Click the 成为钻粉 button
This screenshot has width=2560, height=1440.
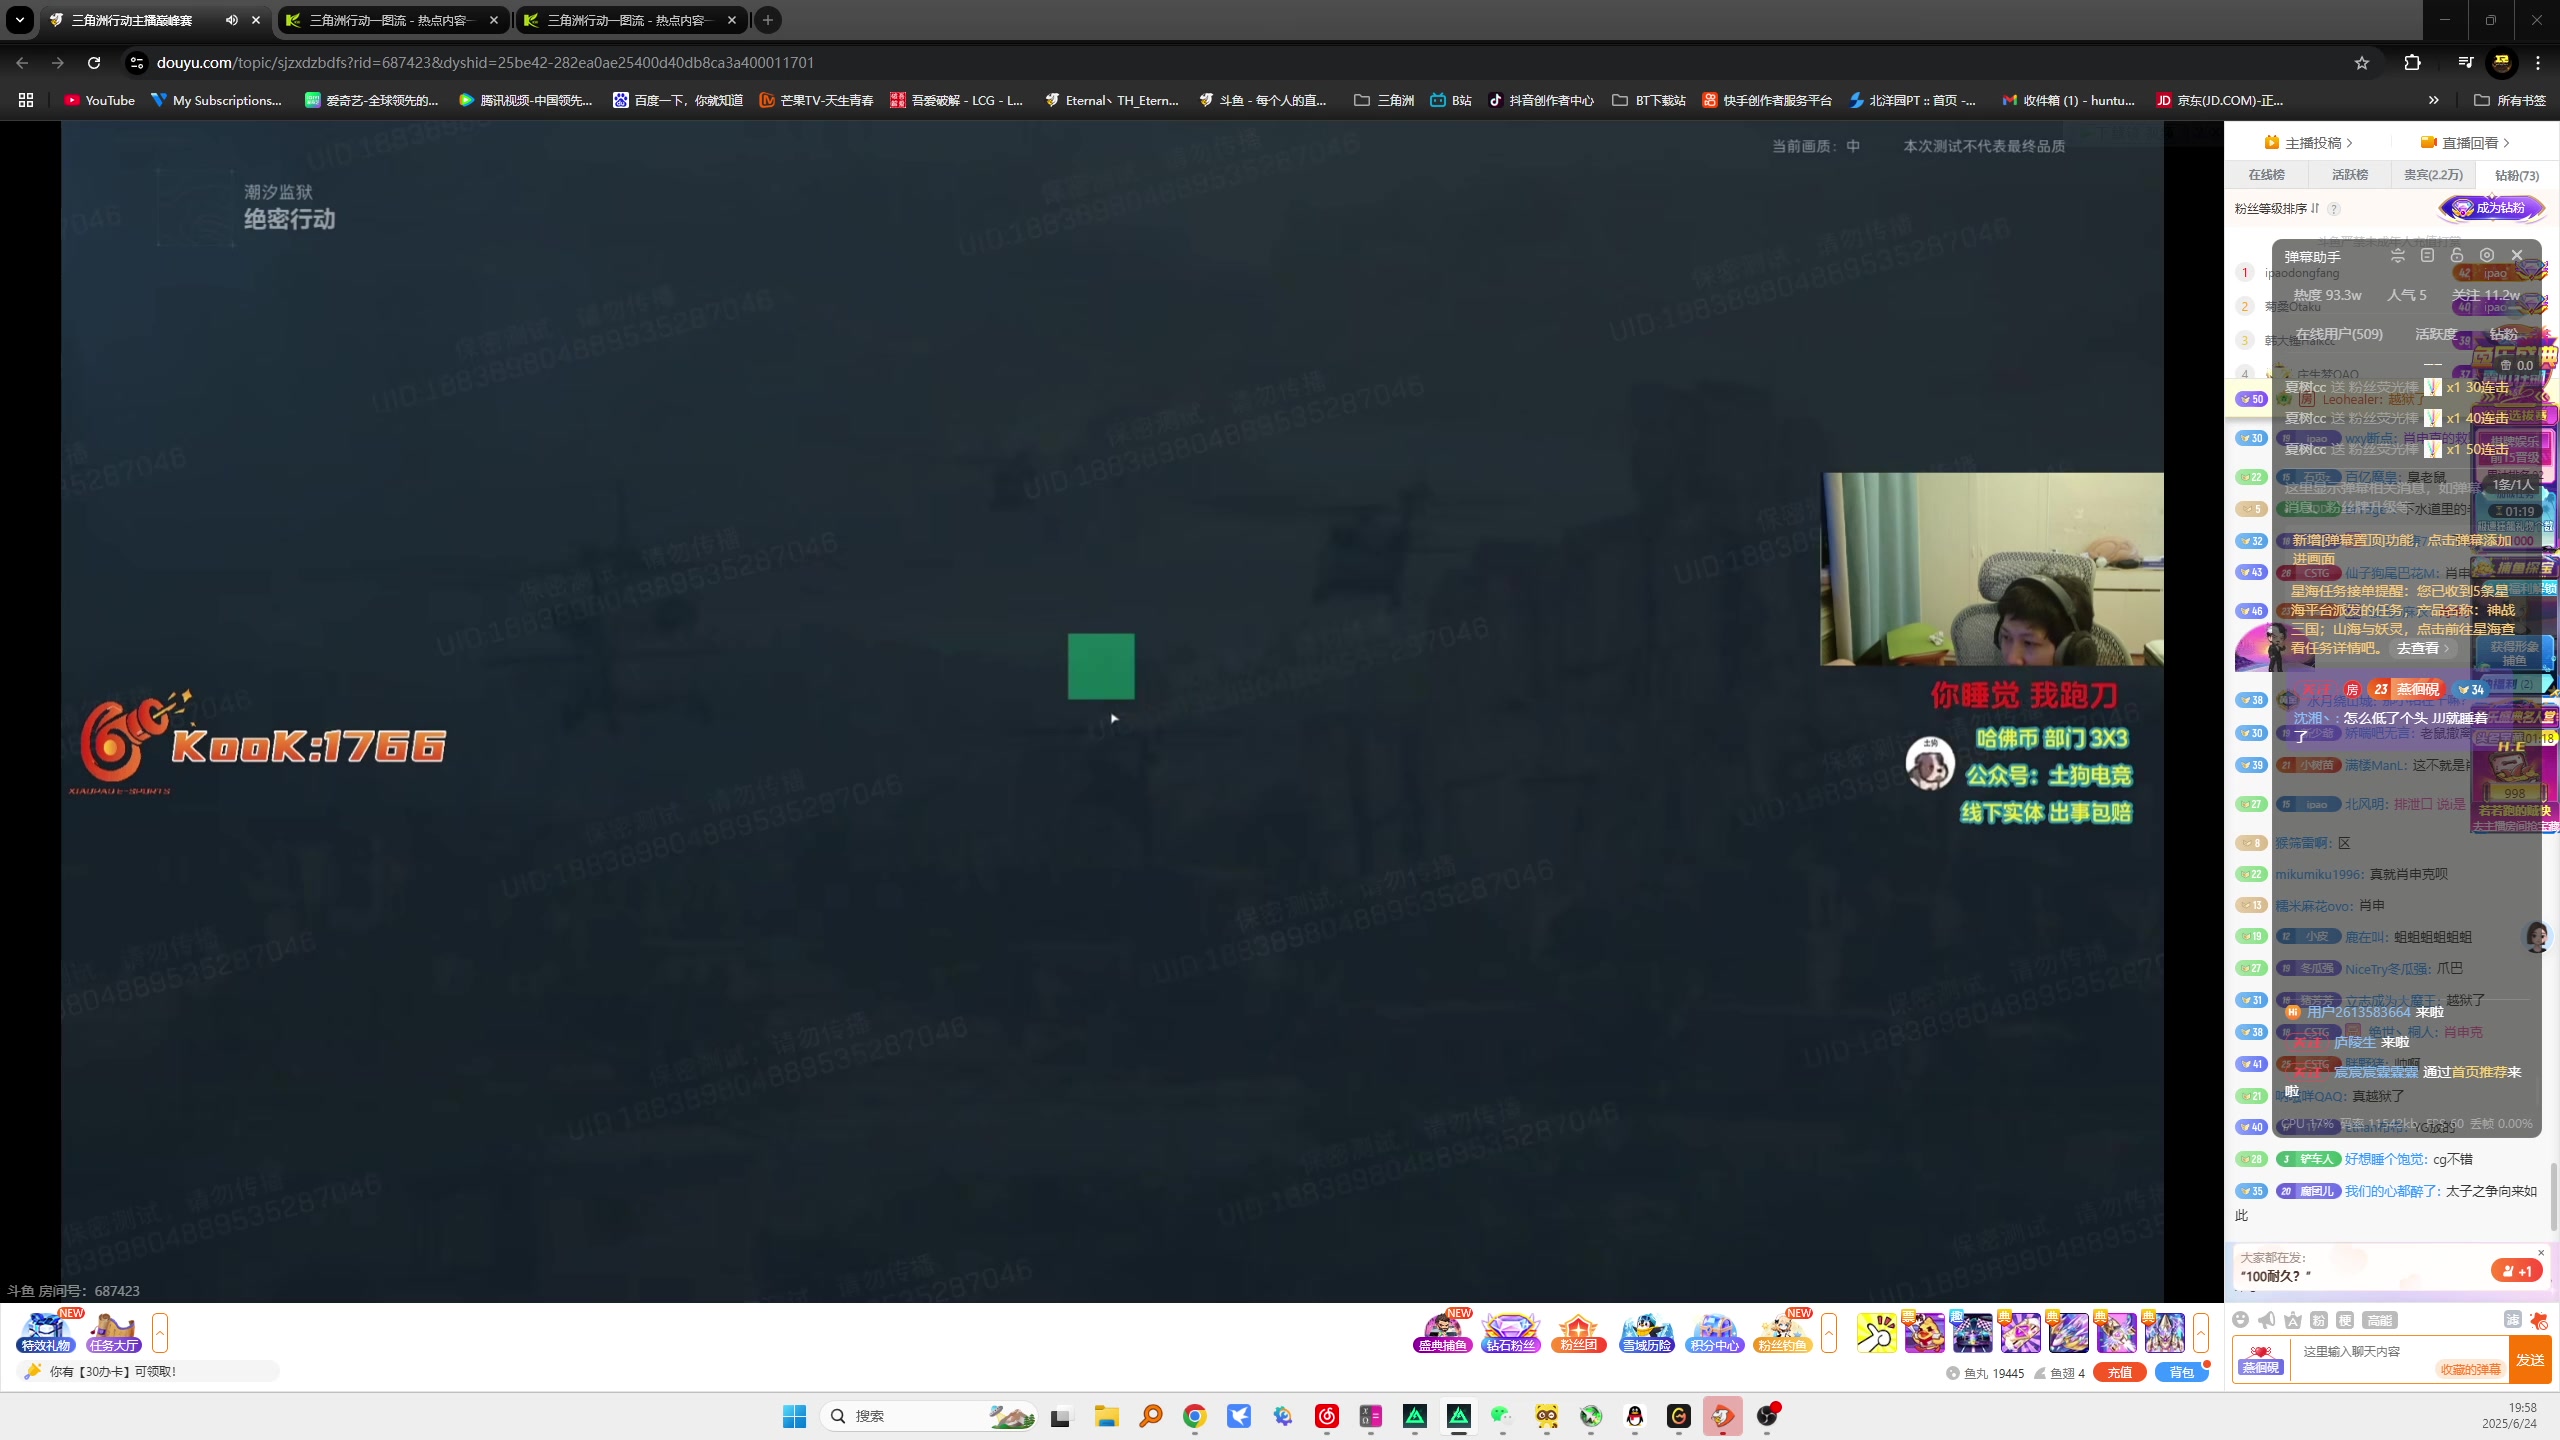click(x=2491, y=208)
